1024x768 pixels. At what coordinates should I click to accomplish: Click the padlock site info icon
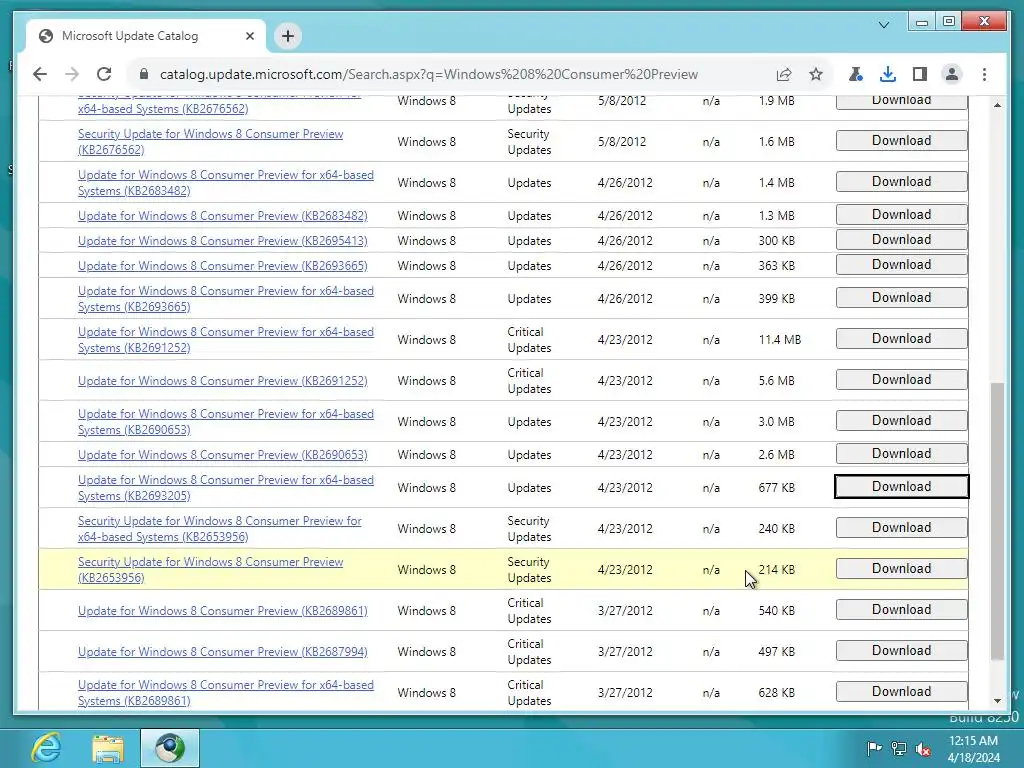(144, 74)
